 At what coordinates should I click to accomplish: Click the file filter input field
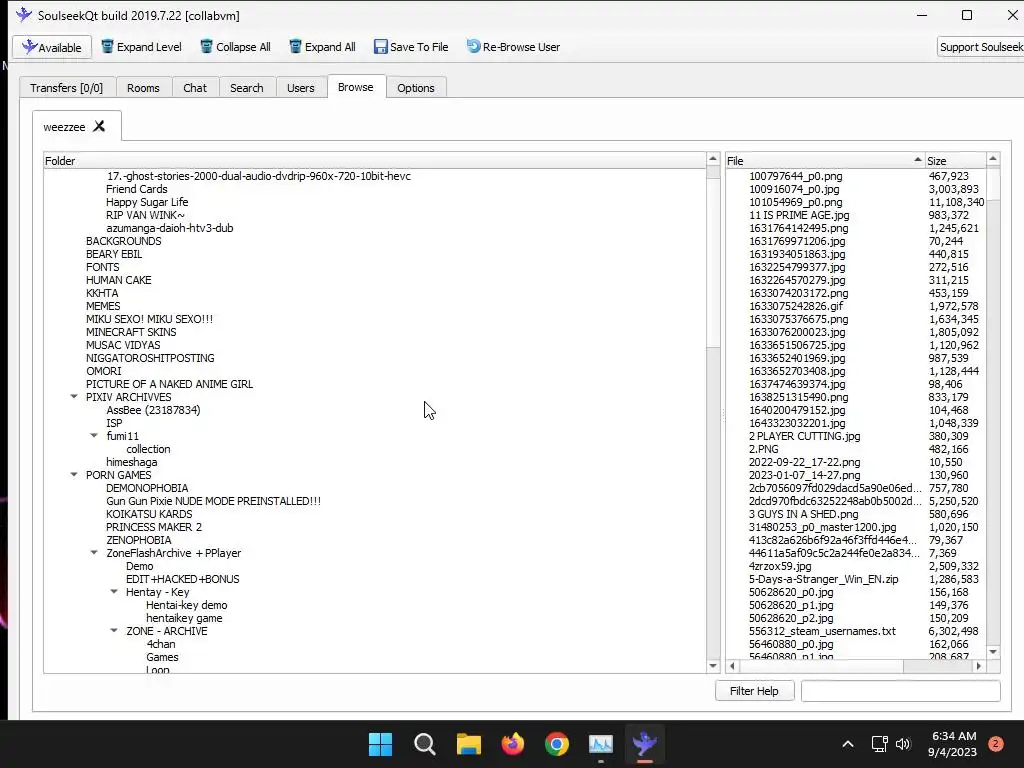(901, 690)
